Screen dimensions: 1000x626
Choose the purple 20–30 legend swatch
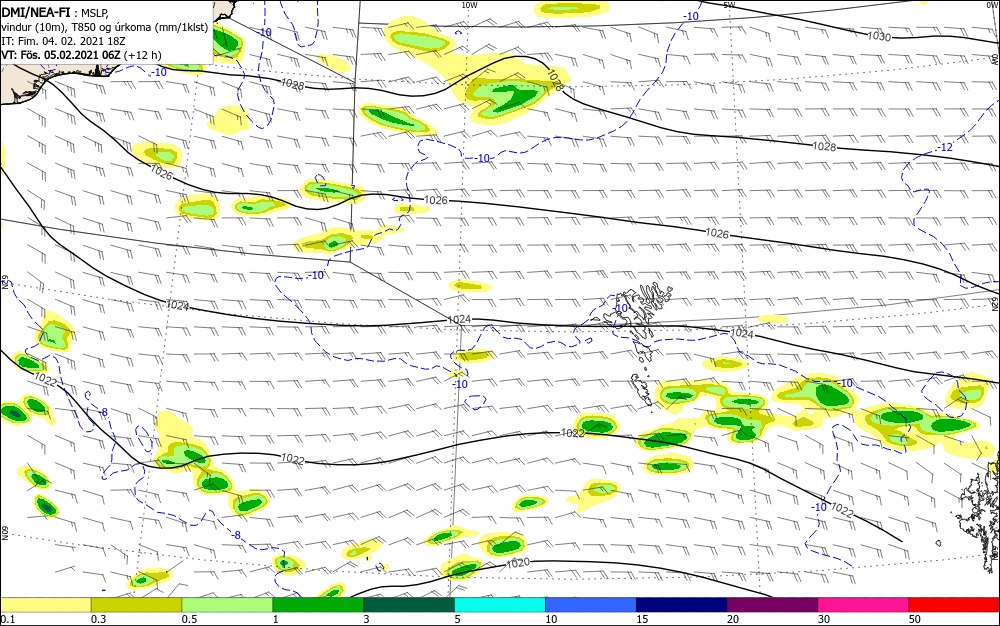(x=772, y=604)
